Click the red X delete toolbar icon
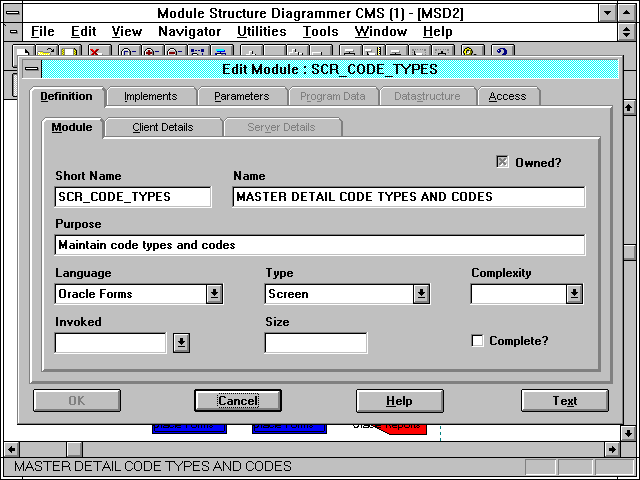This screenshot has height=480, width=640. coord(96,51)
